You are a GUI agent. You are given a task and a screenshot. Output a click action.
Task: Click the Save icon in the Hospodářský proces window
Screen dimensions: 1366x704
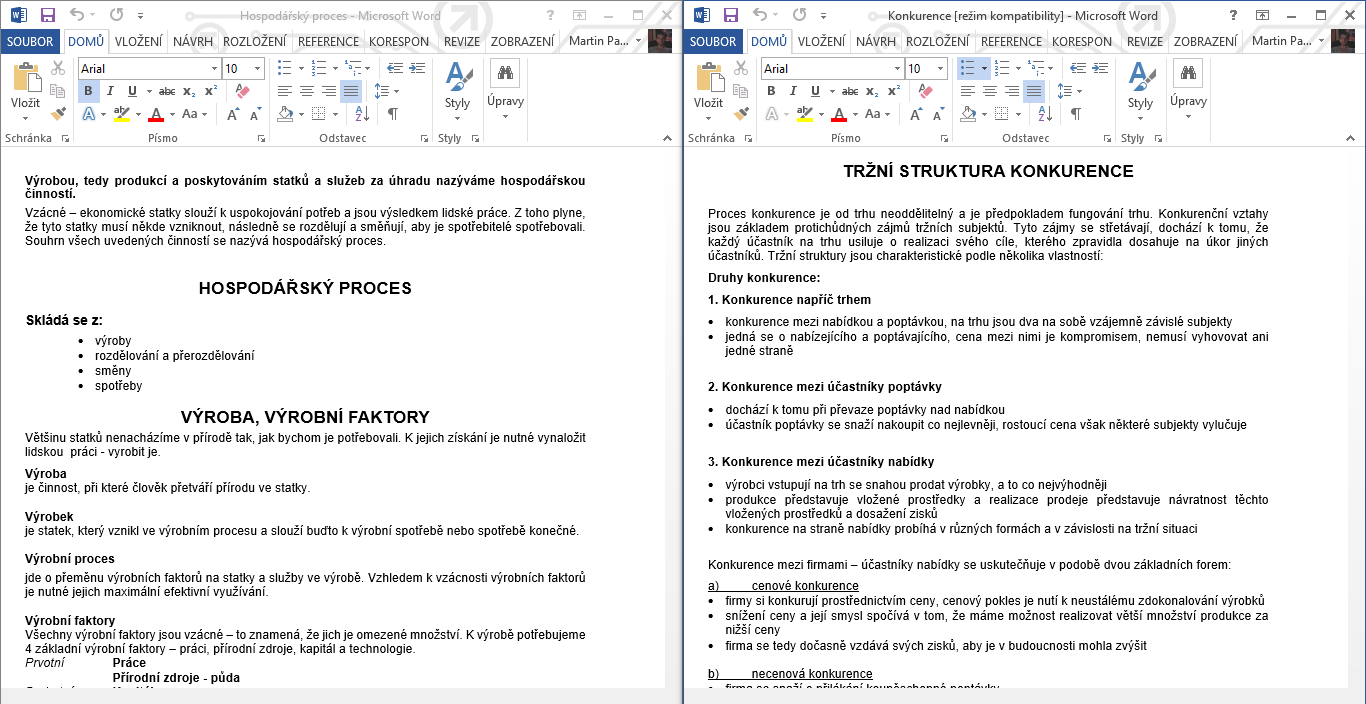coord(47,15)
